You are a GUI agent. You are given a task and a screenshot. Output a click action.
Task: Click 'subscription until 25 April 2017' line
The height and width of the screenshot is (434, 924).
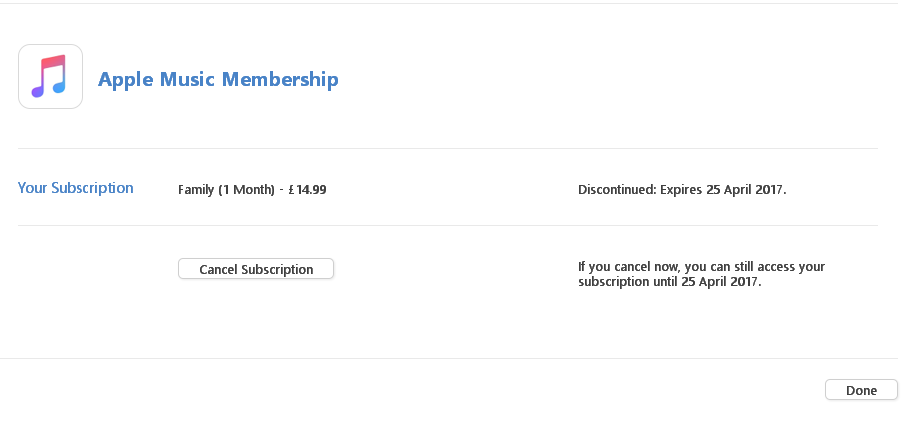[669, 282]
